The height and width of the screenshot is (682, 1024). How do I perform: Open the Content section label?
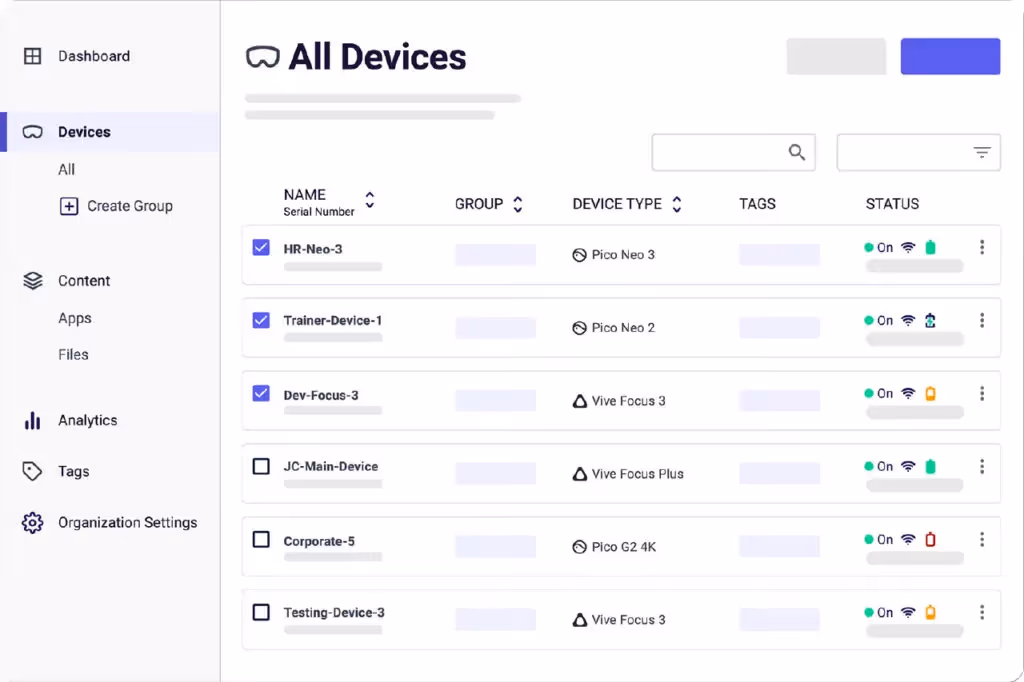84,281
